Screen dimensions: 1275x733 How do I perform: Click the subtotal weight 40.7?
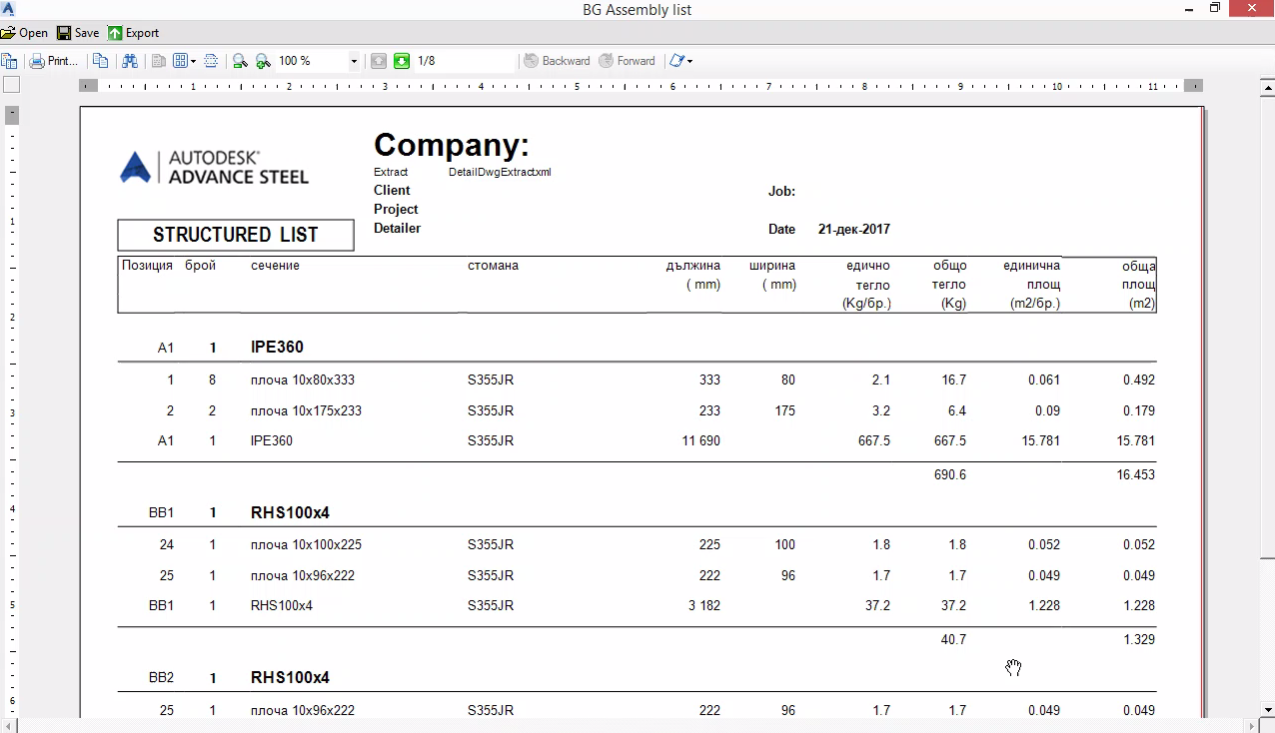point(954,640)
